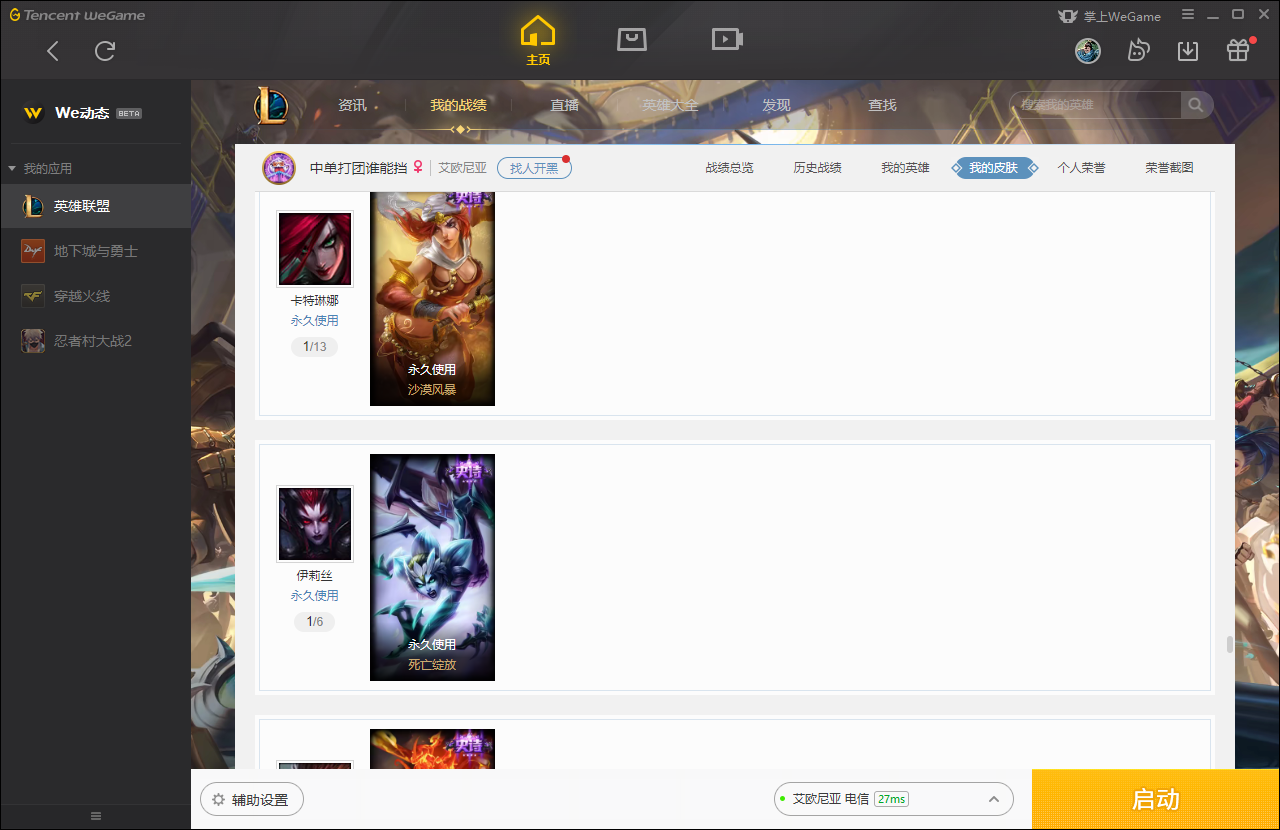This screenshot has width=1280, height=830.
Task: Click the League of Legends L logo
Action: pyautogui.click(x=270, y=105)
